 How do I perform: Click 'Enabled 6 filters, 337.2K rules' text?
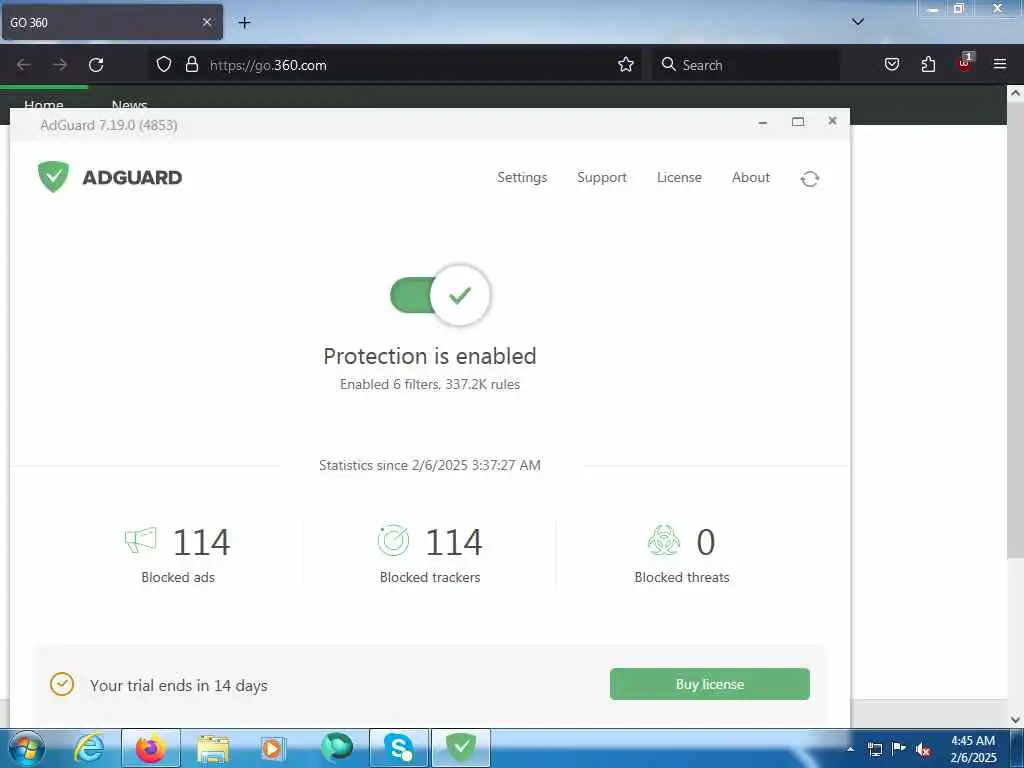click(430, 385)
